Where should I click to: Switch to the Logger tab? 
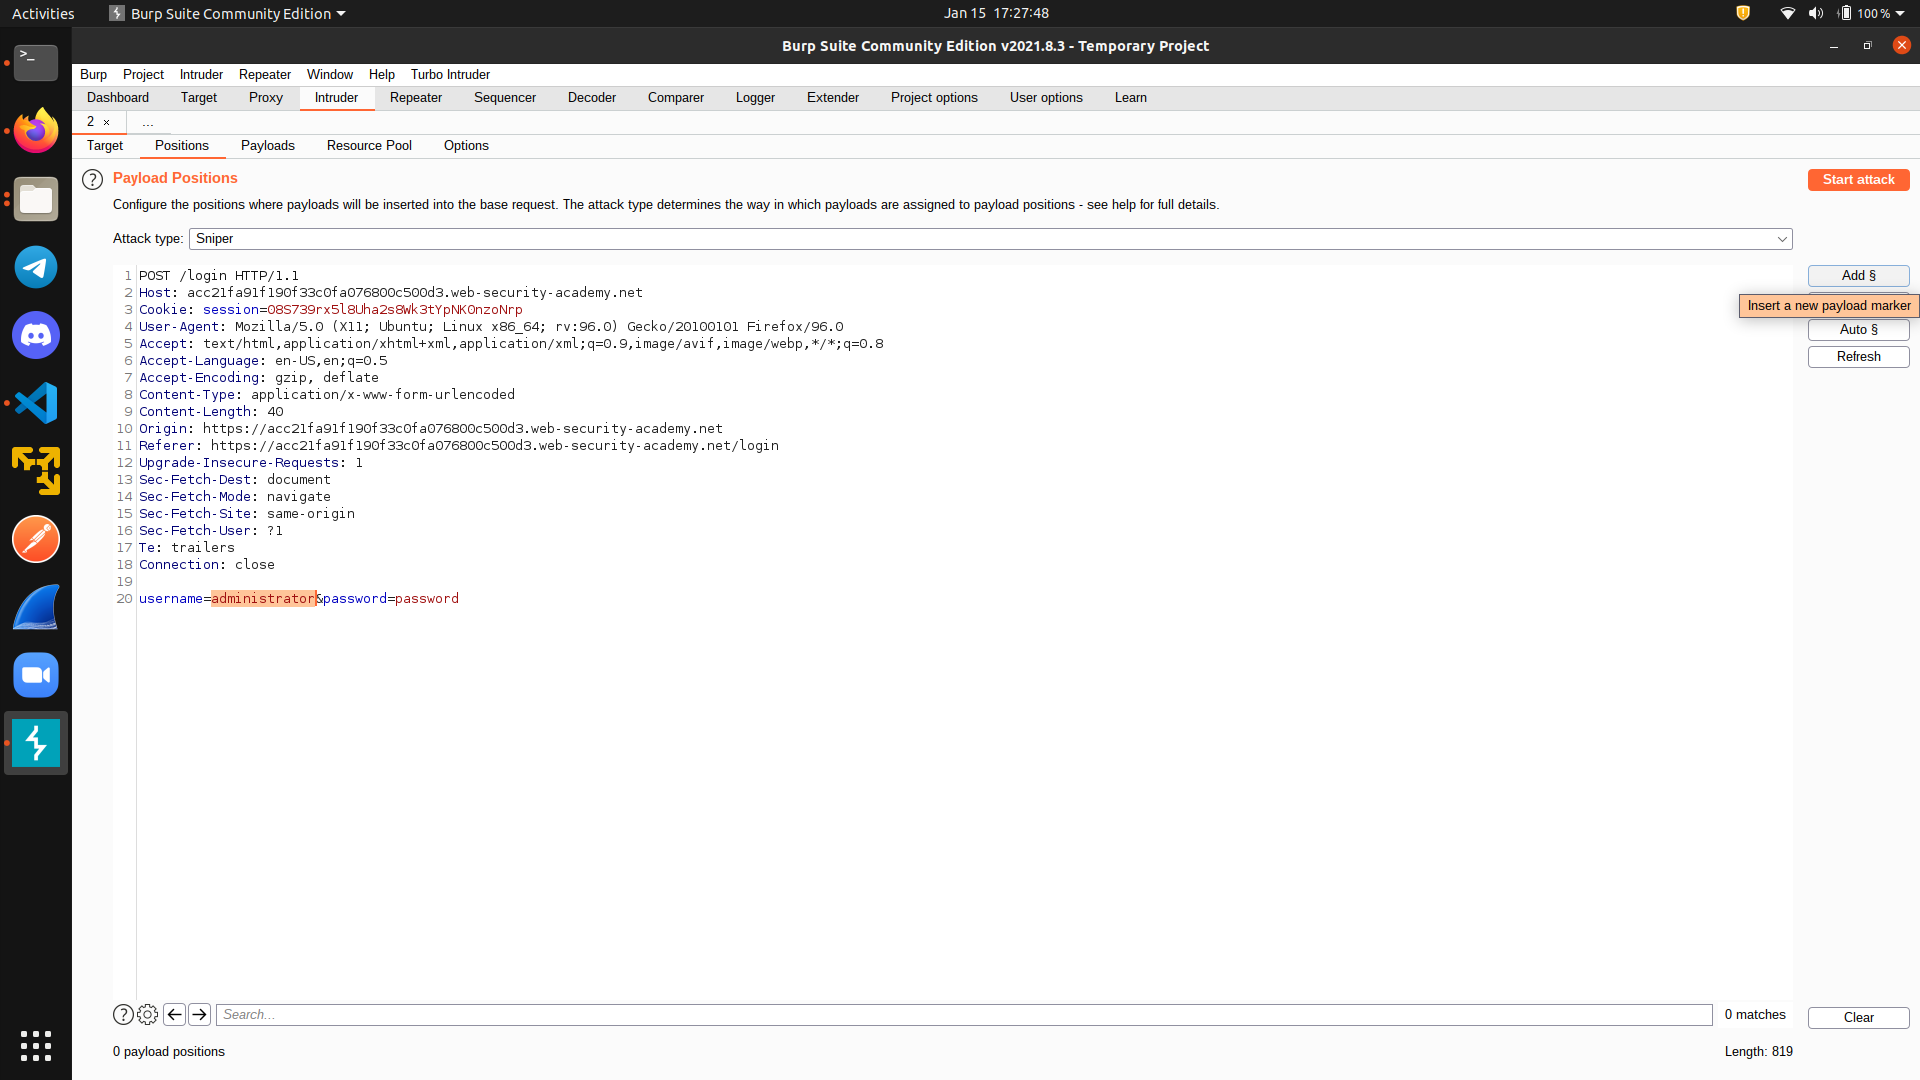[756, 98]
